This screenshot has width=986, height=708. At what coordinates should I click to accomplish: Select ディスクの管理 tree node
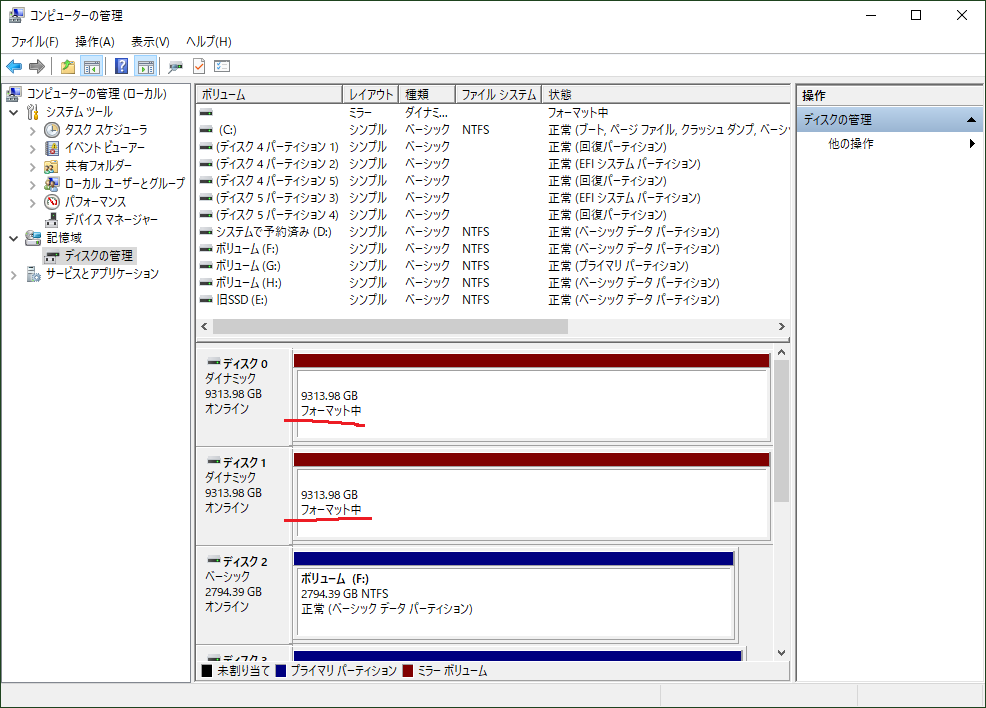pyautogui.click(x=99, y=255)
